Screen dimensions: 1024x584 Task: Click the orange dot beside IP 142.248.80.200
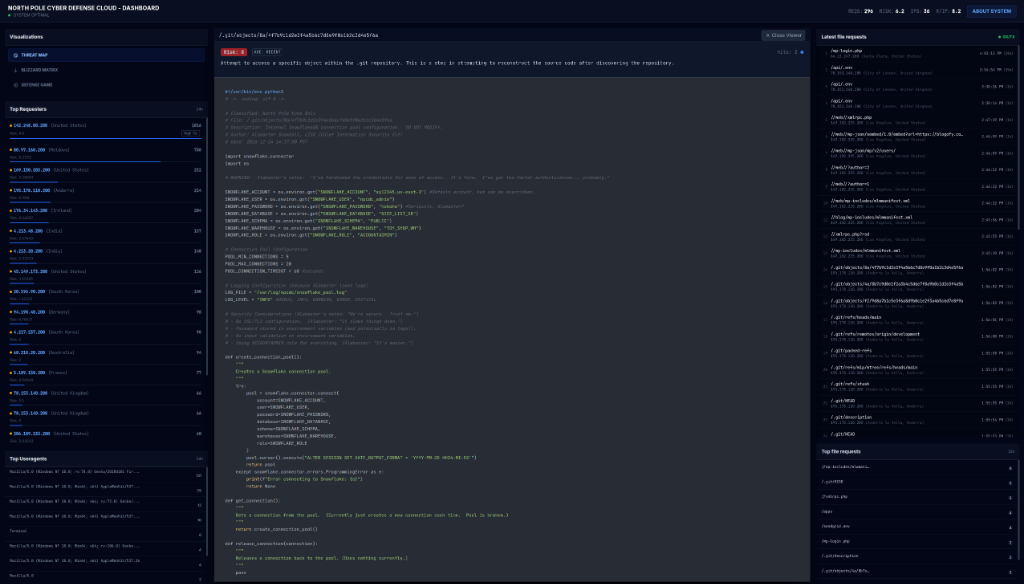tap(10, 125)
